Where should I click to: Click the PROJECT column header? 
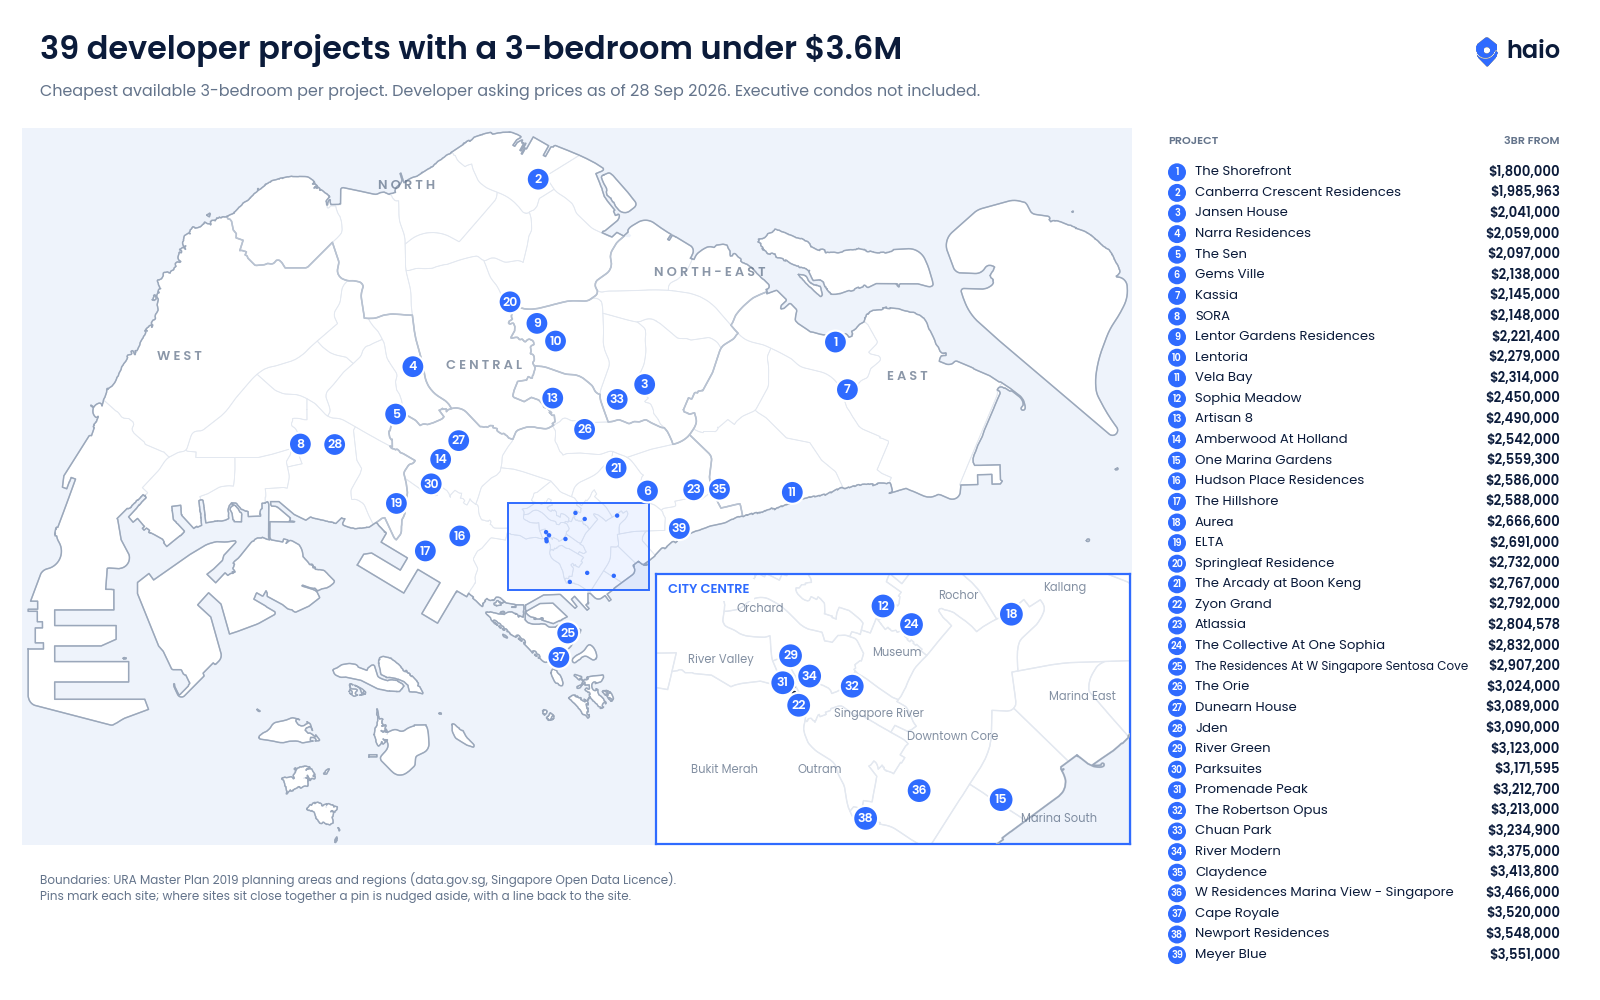pyautogui.click(x=1193, y=141)
